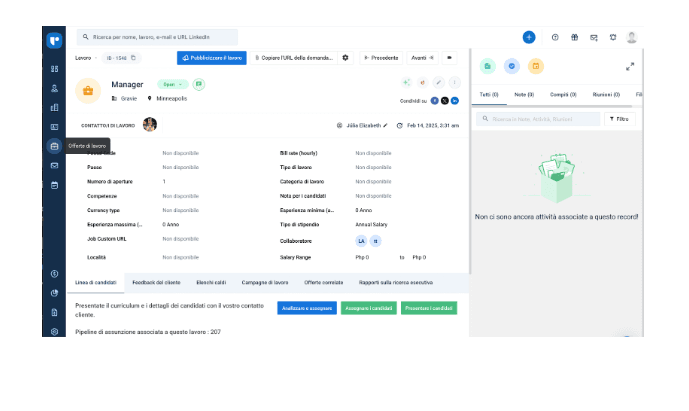Open the three-dot more options menu
The width and height of the screenshot is (689, 411).
pyautogui.click(x=454, y=82)
